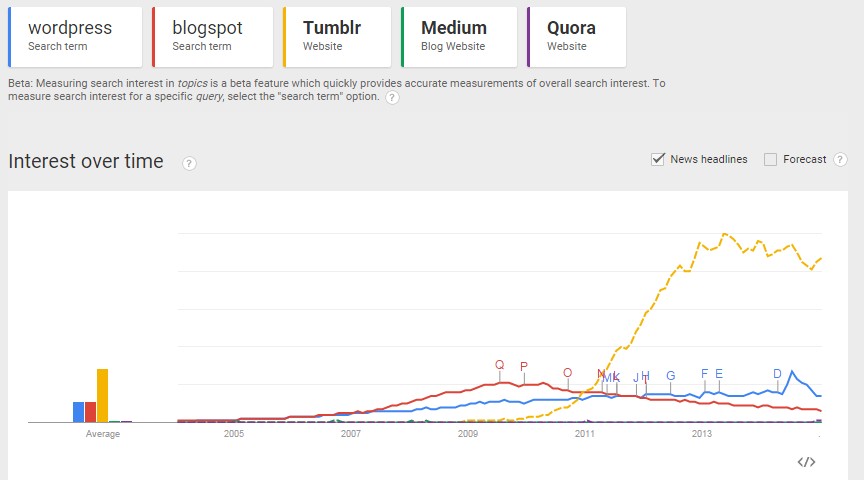The height and width of the screenshot is (480, 864).
Task: Show news headline marker O
Action: pos(567,373)
